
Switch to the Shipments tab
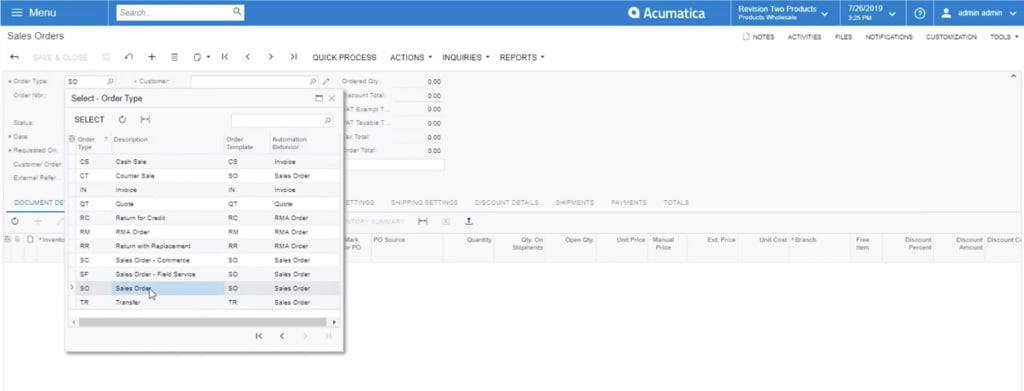click(x=575, y=203)
